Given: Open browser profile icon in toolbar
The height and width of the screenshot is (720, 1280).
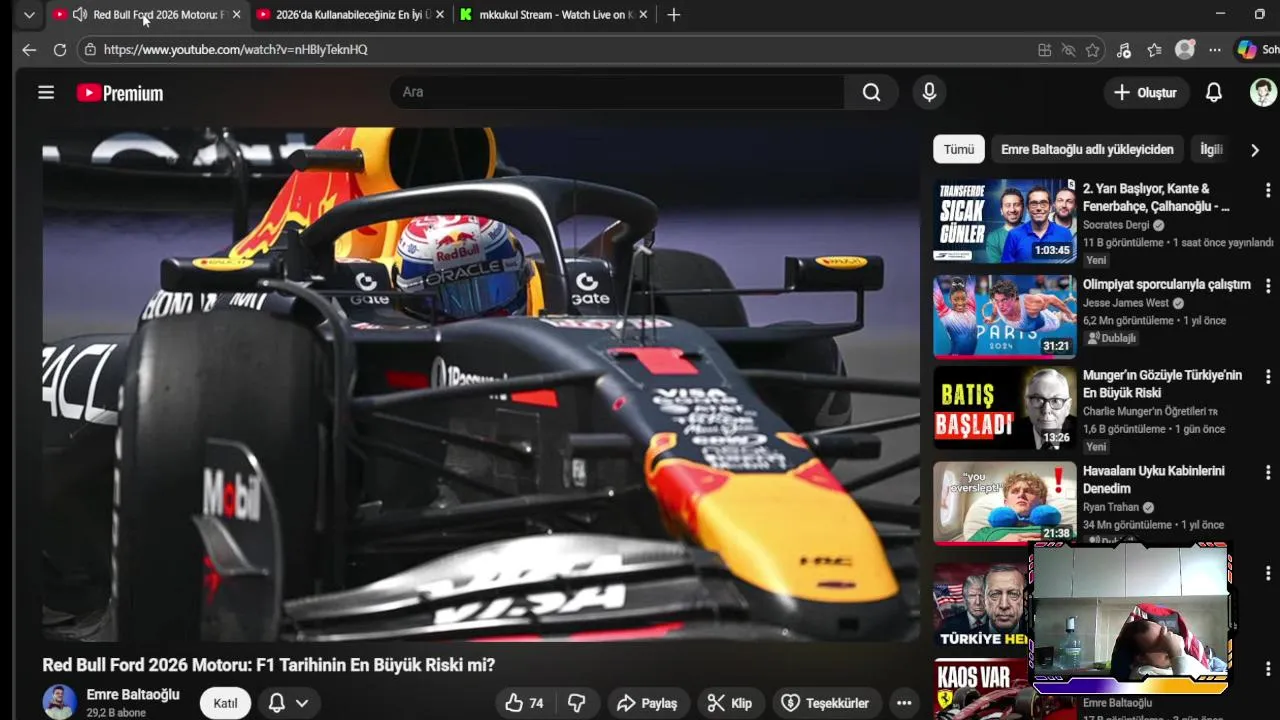Looking at the screenshot, I should coord(1185,49).
